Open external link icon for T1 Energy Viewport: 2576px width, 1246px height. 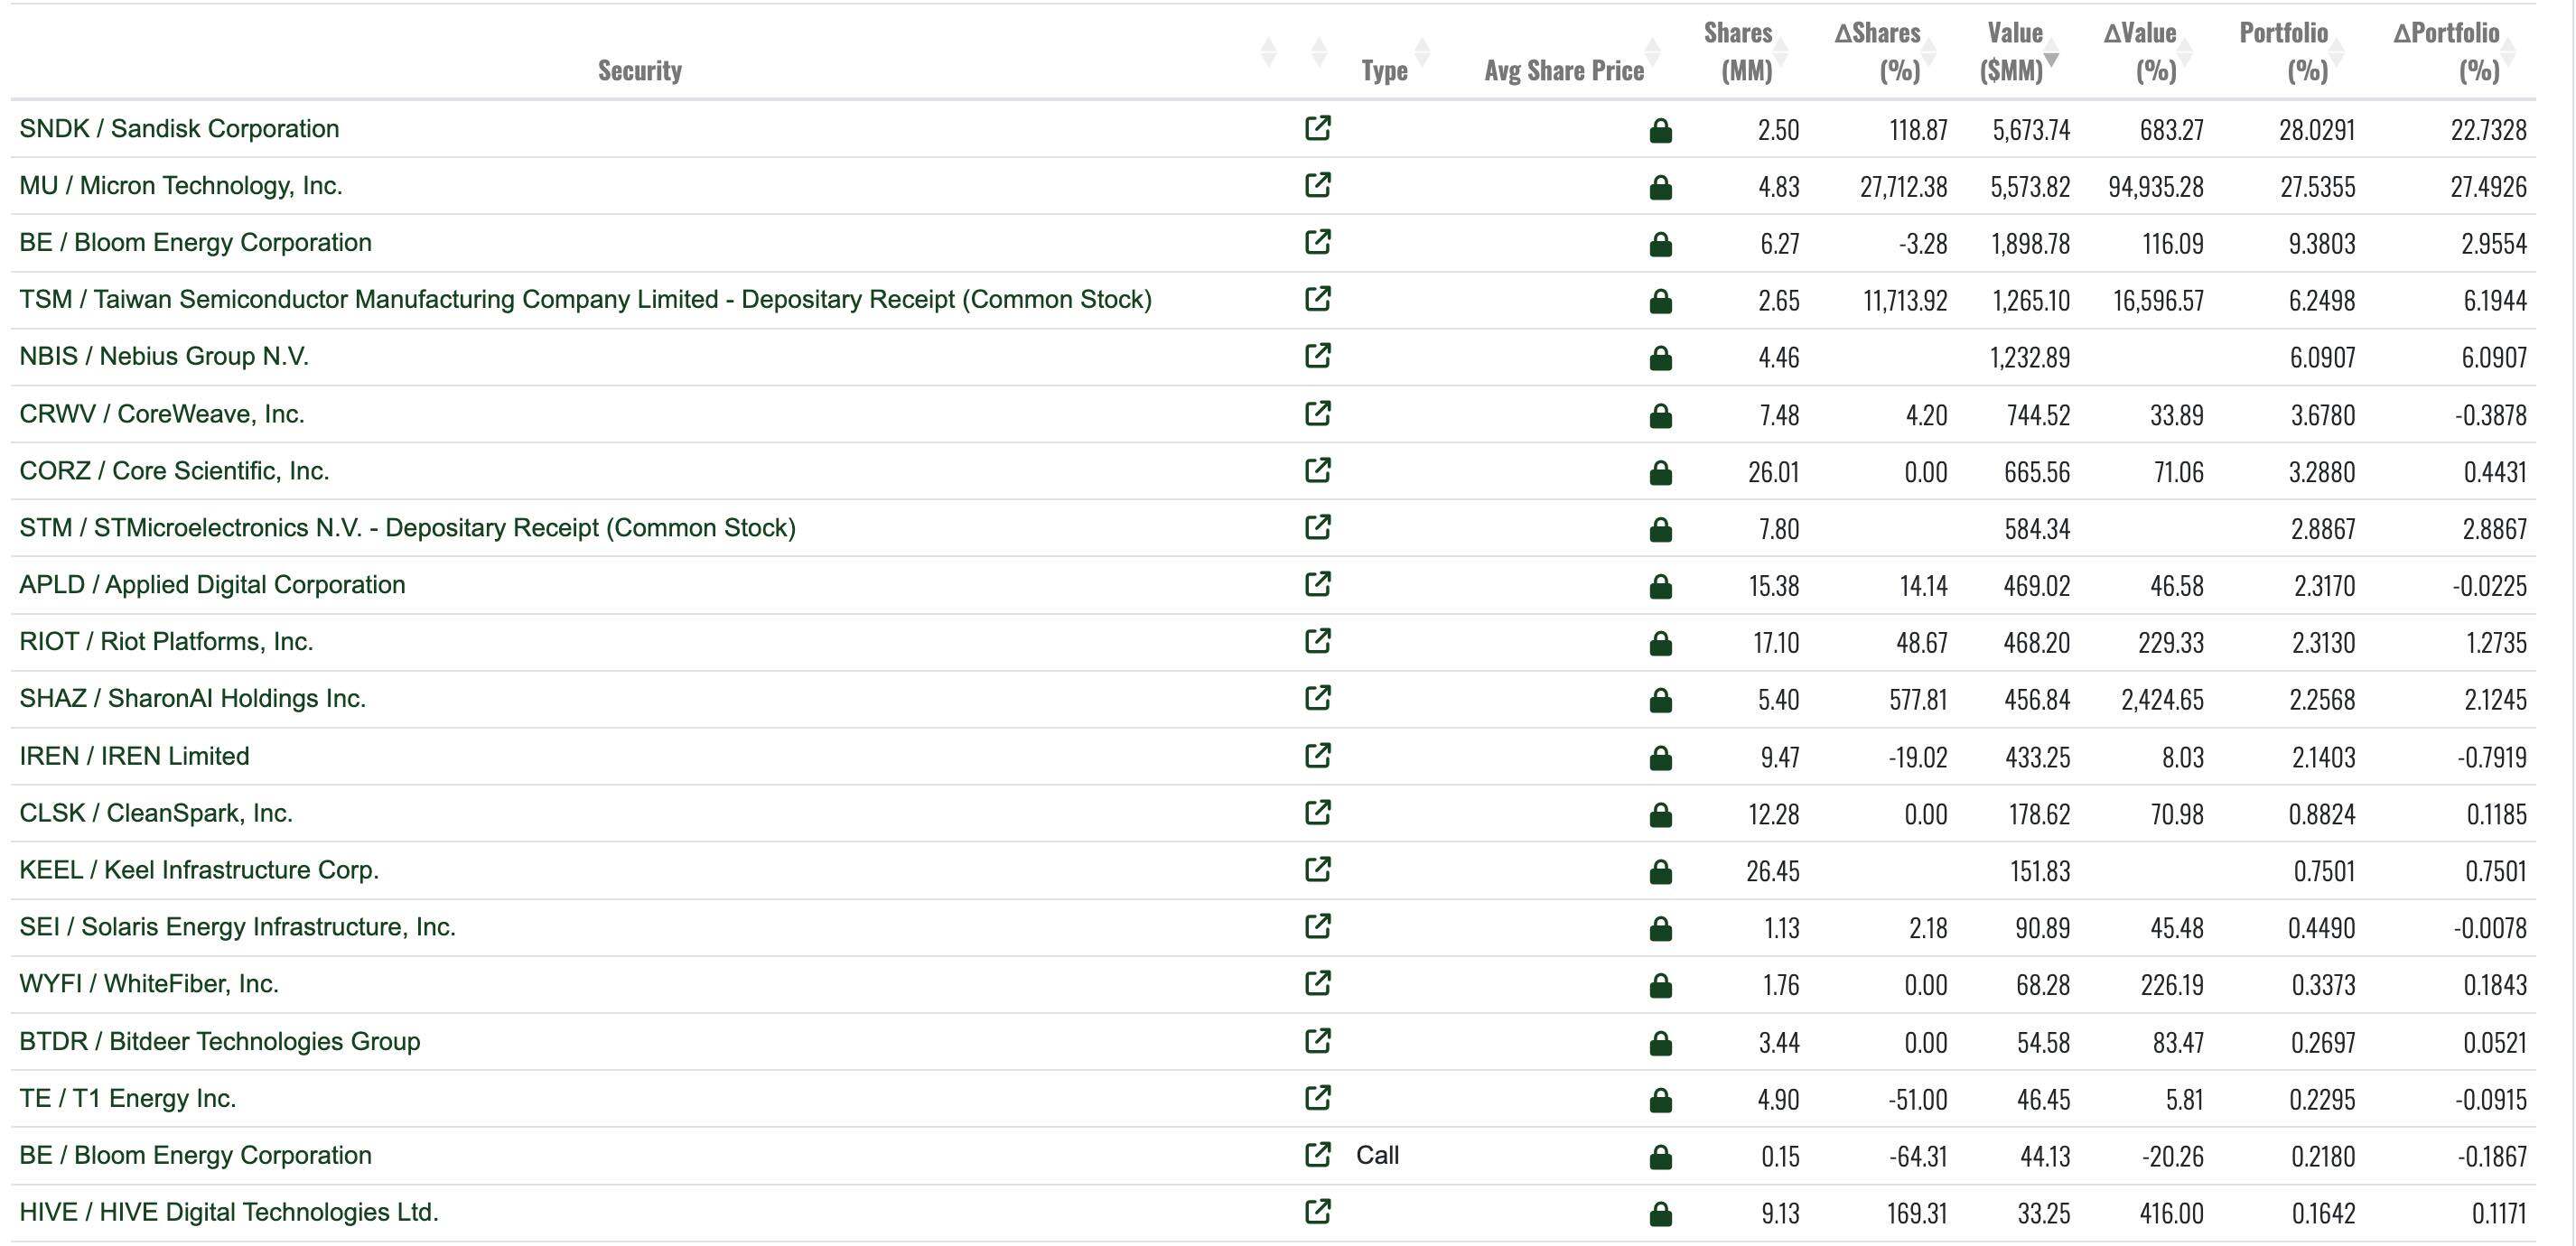coord(1318,1098)
